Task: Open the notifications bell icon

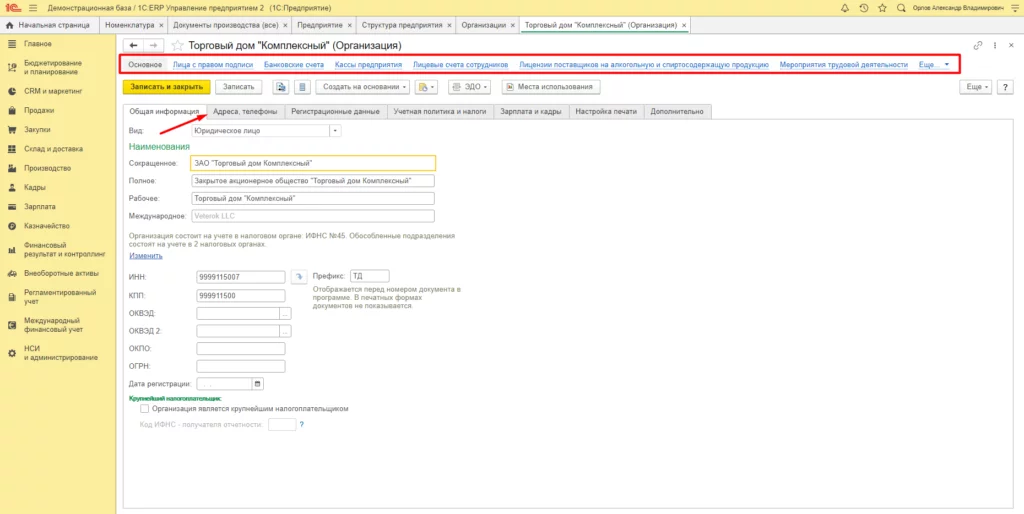Action: click(845, 8)
